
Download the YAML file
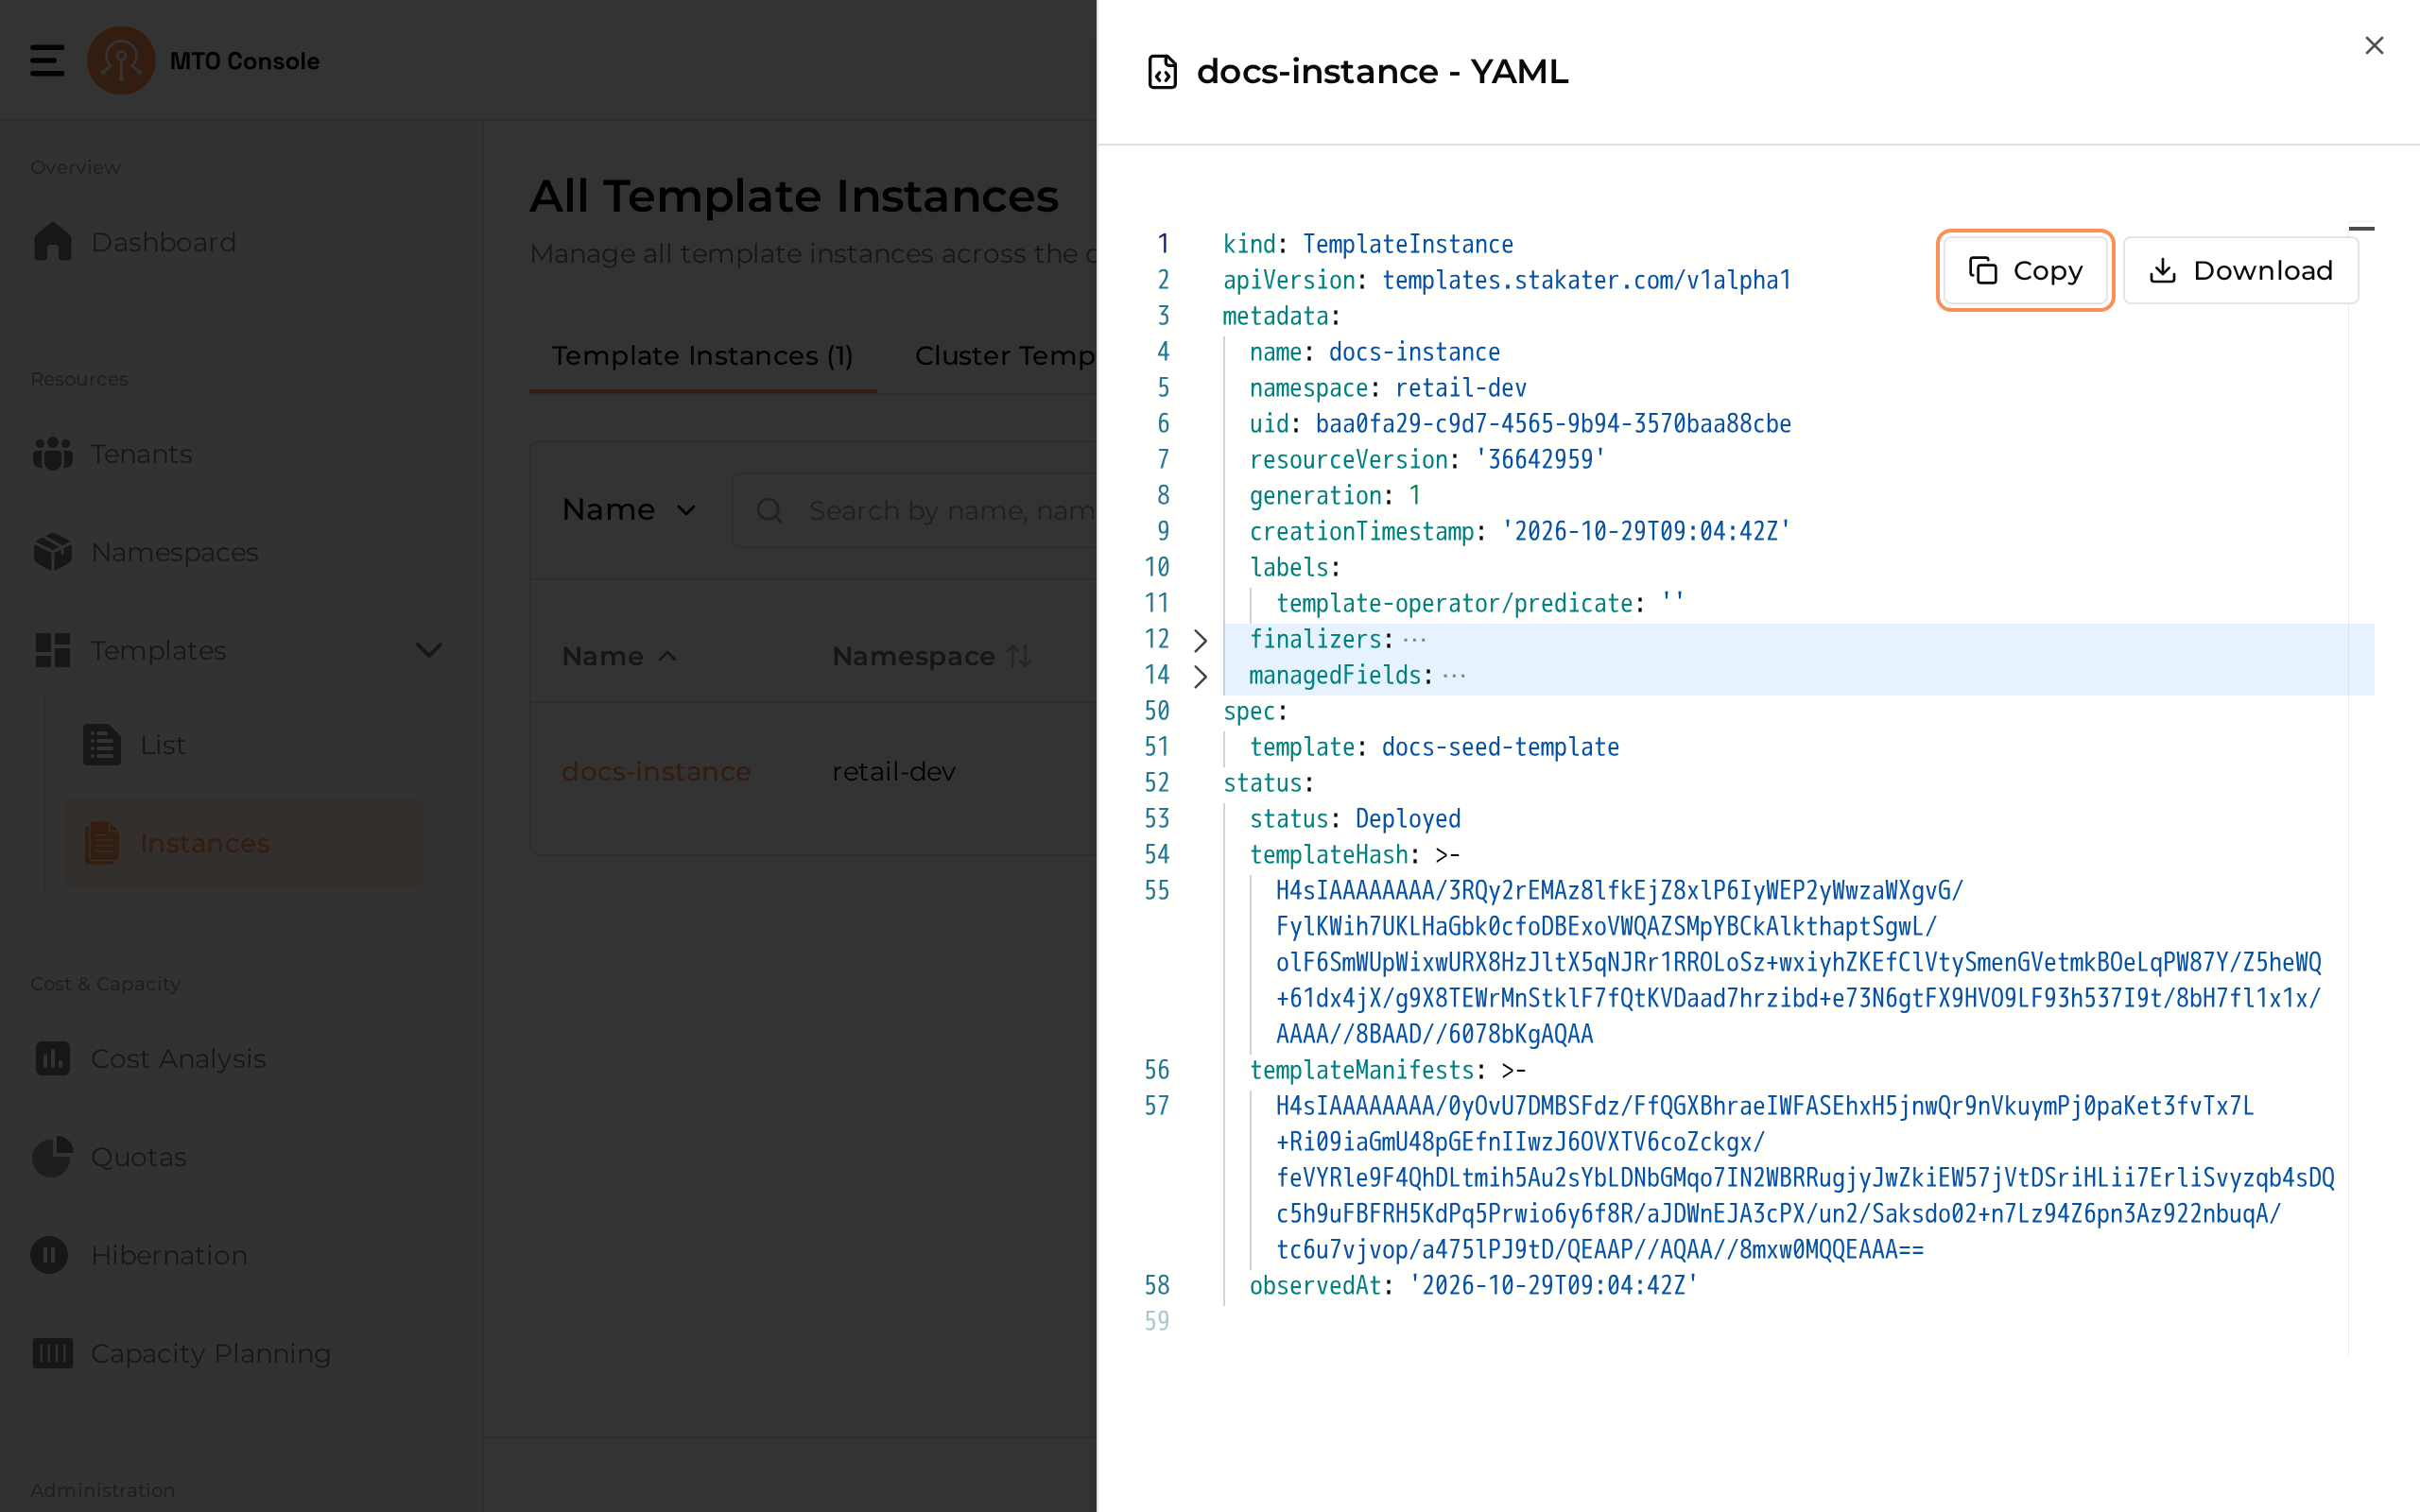coord(2240,270)
